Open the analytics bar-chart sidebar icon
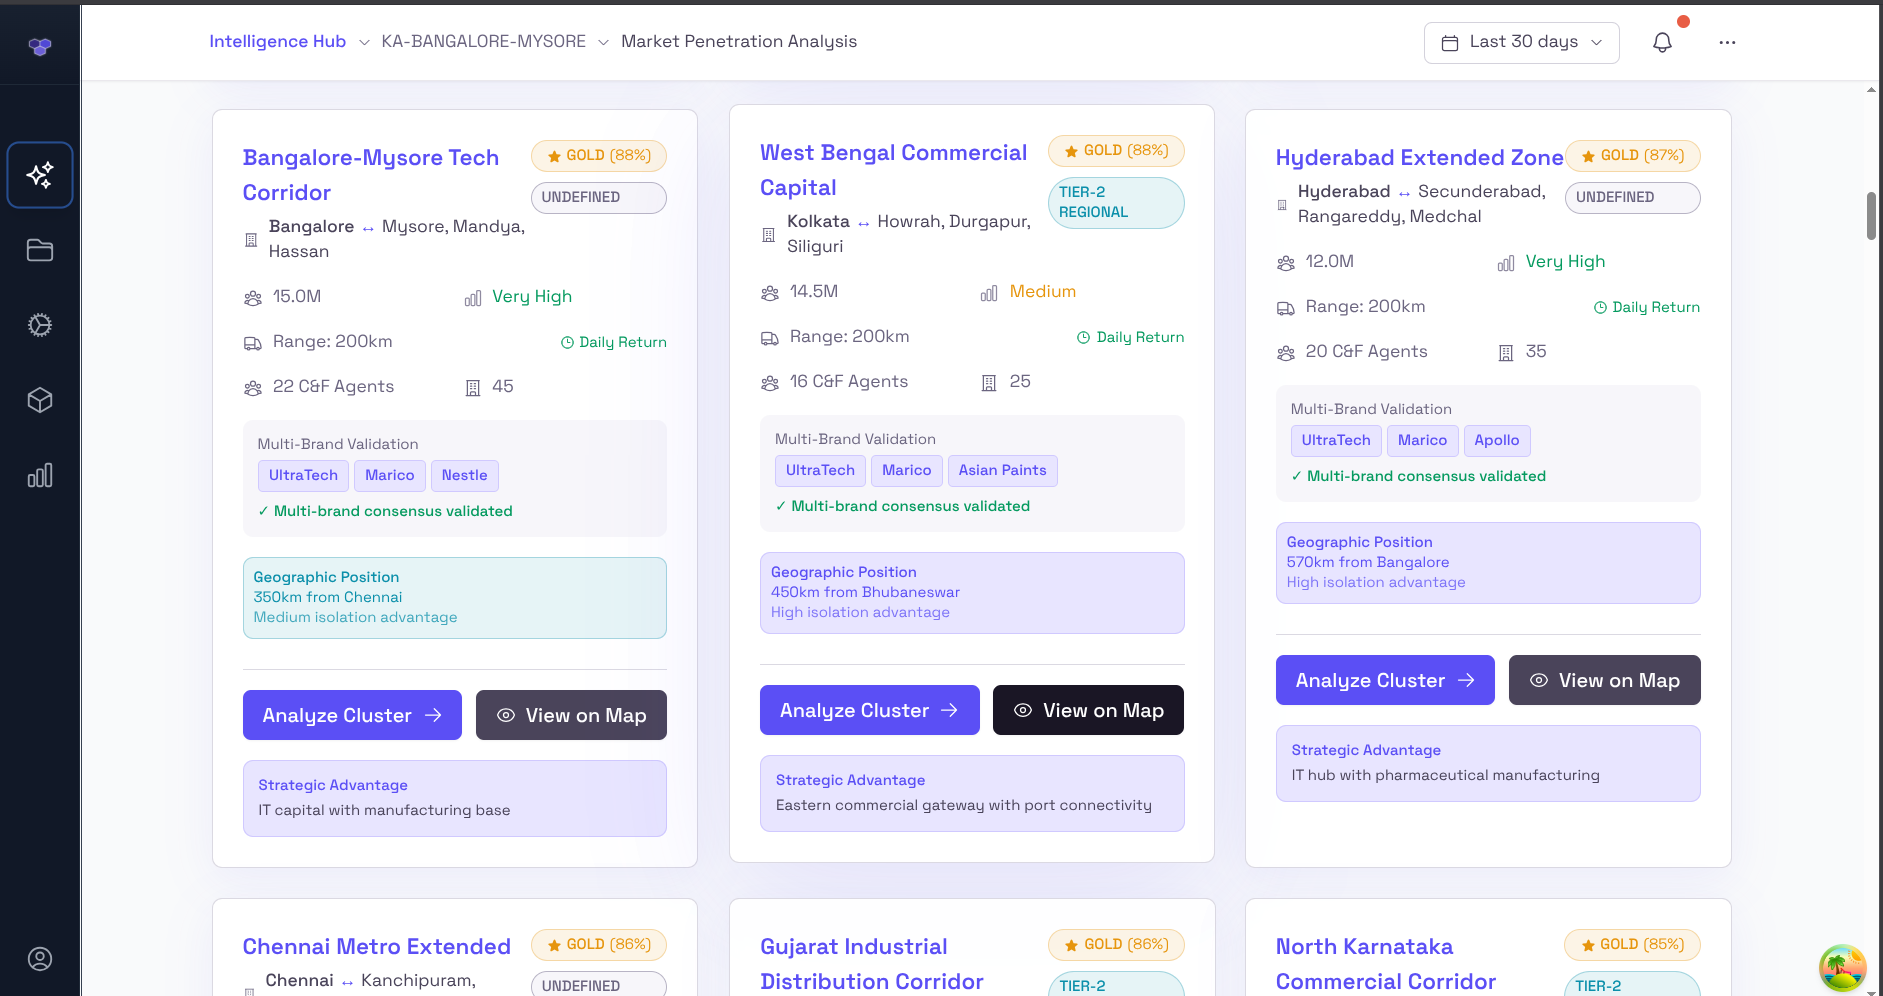1883x996 pixels. tap(40, 476)
